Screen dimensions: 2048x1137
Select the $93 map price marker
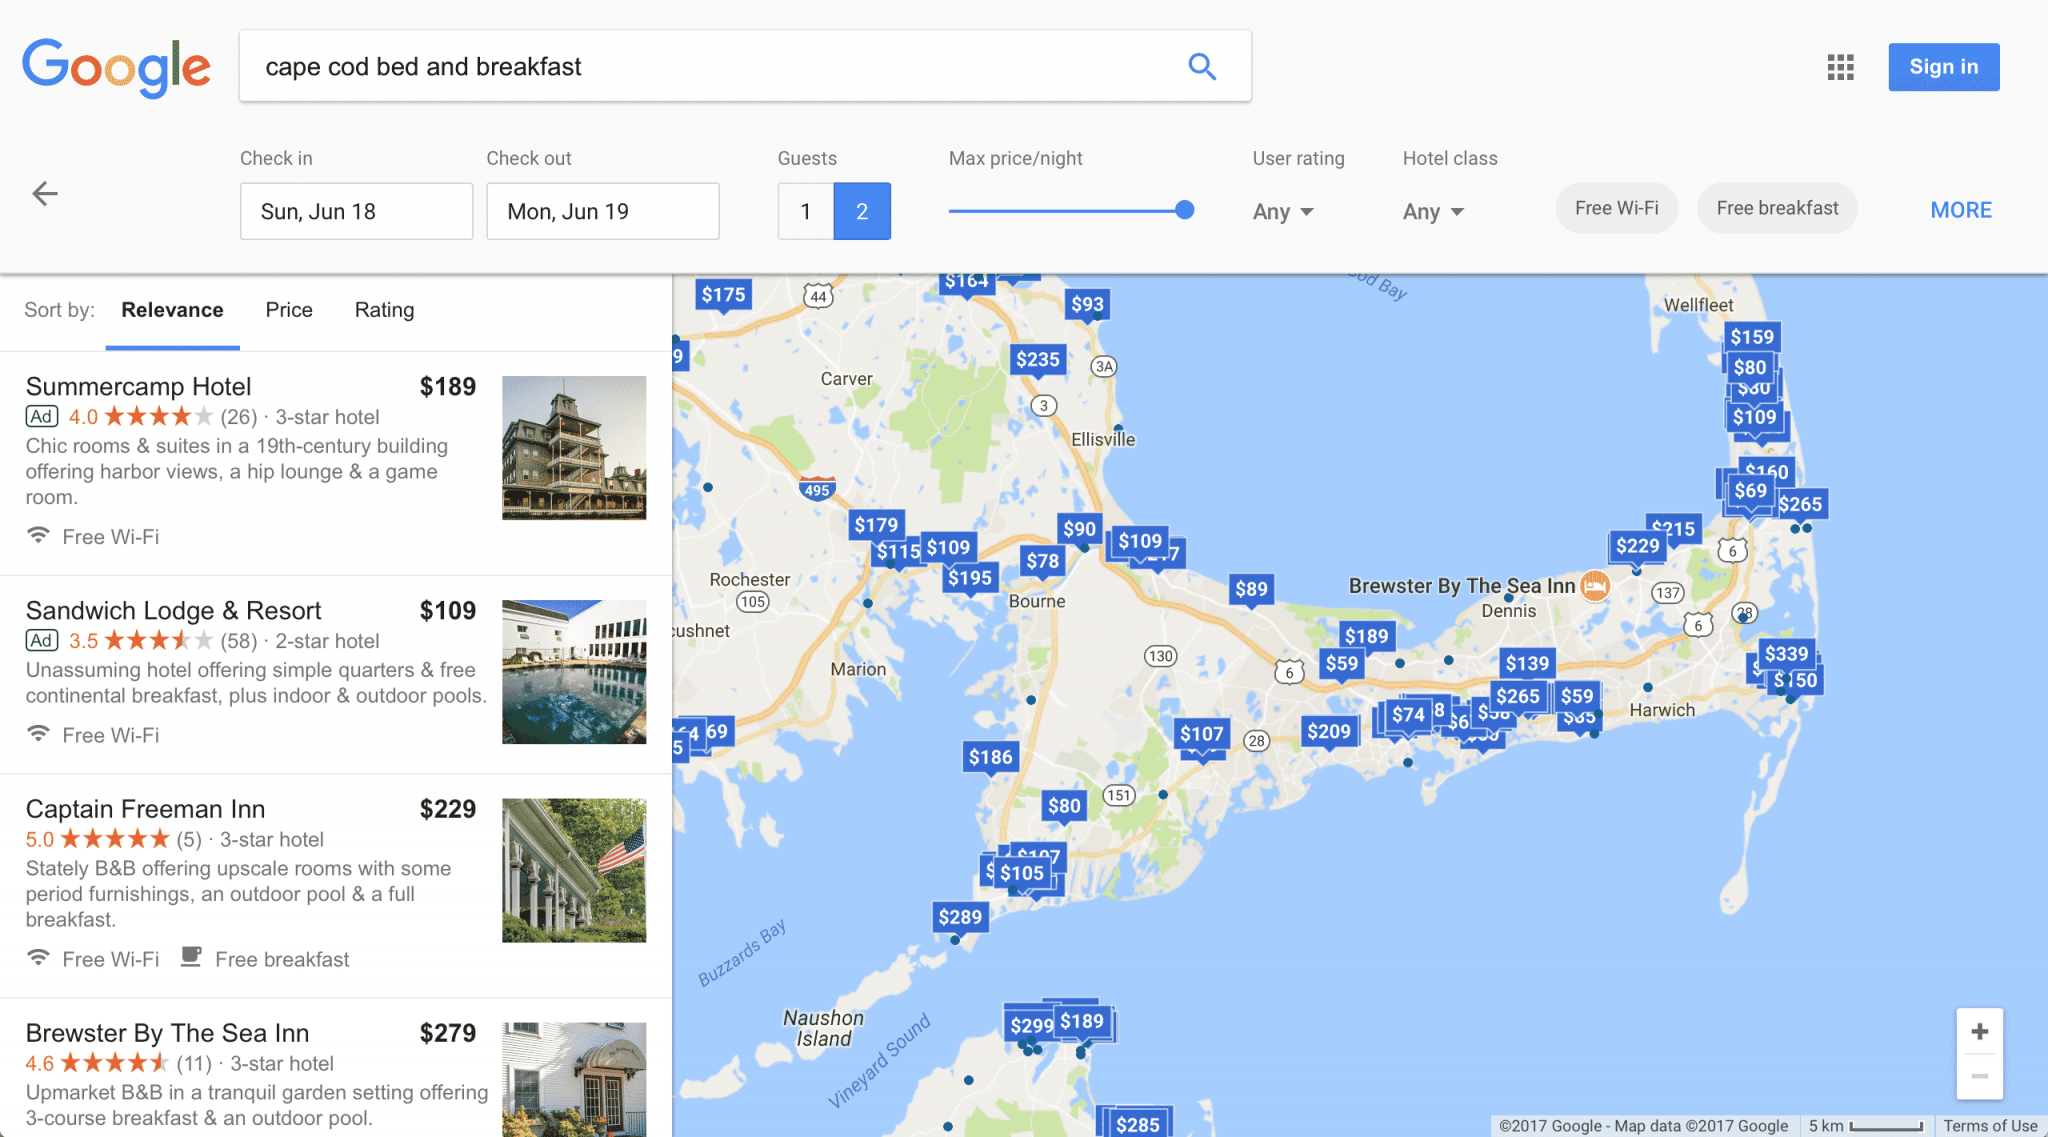tap(1087, 304)
